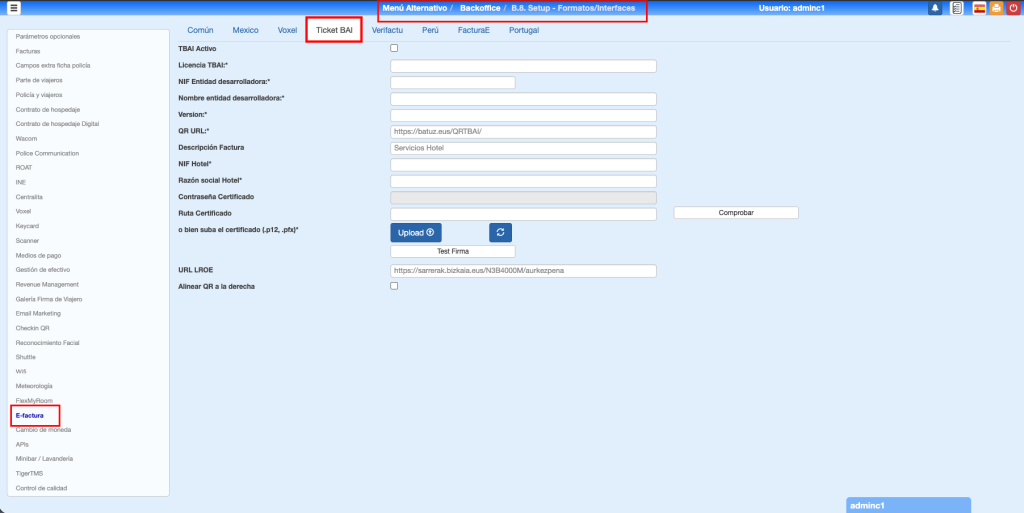Switch to the Verifactu tab
The height and width of the screenshot is (513, 1024).
point(387,31)
